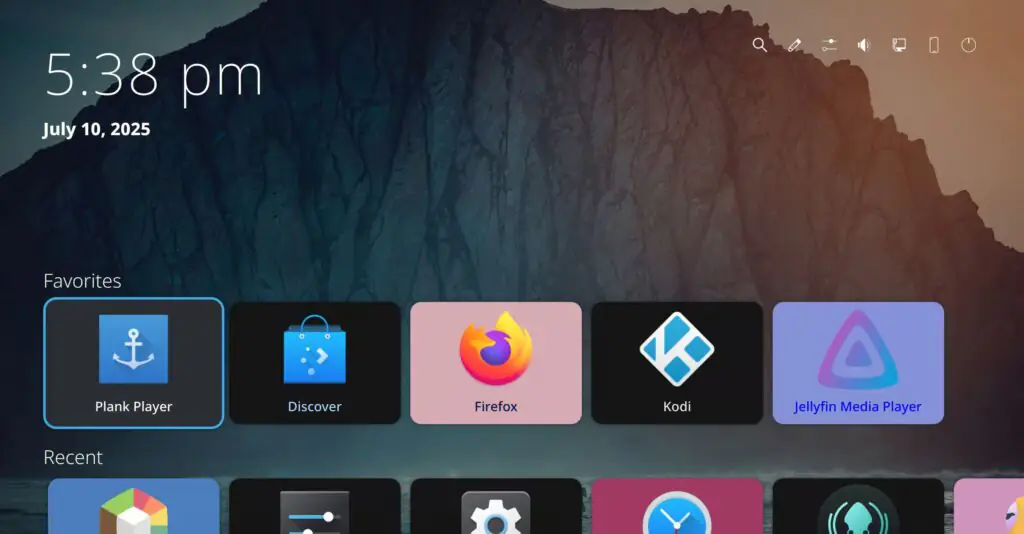Open the monitor display icon
The height and width of the screenshot is (534, 1024).
(x=899, y=45)
